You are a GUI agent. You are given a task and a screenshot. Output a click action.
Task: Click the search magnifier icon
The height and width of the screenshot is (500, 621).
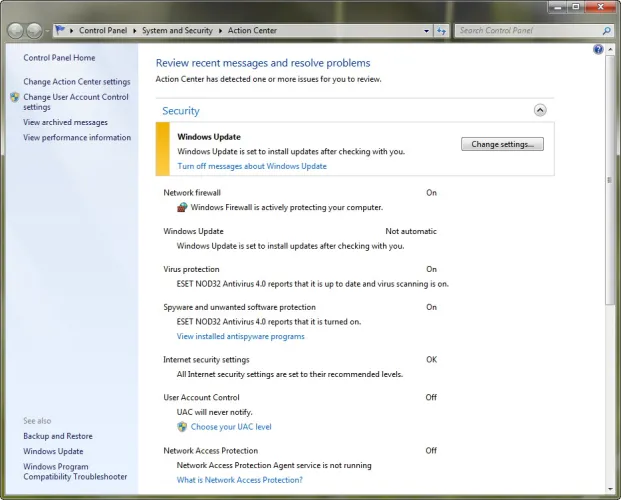click(606, 31)
